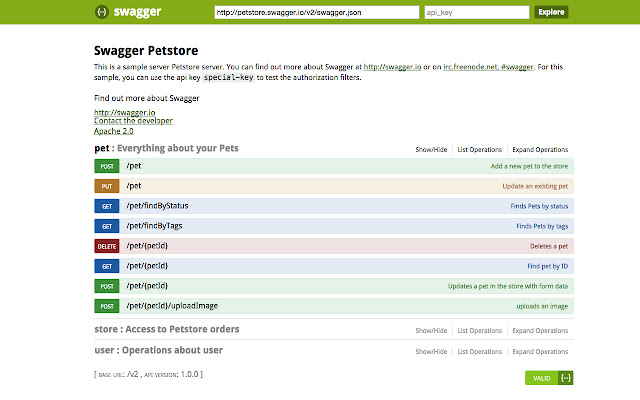Click the Swagger Petstore title
This screenshot has height=400, width=640.
pyautogui.click(x=146, y=51)
